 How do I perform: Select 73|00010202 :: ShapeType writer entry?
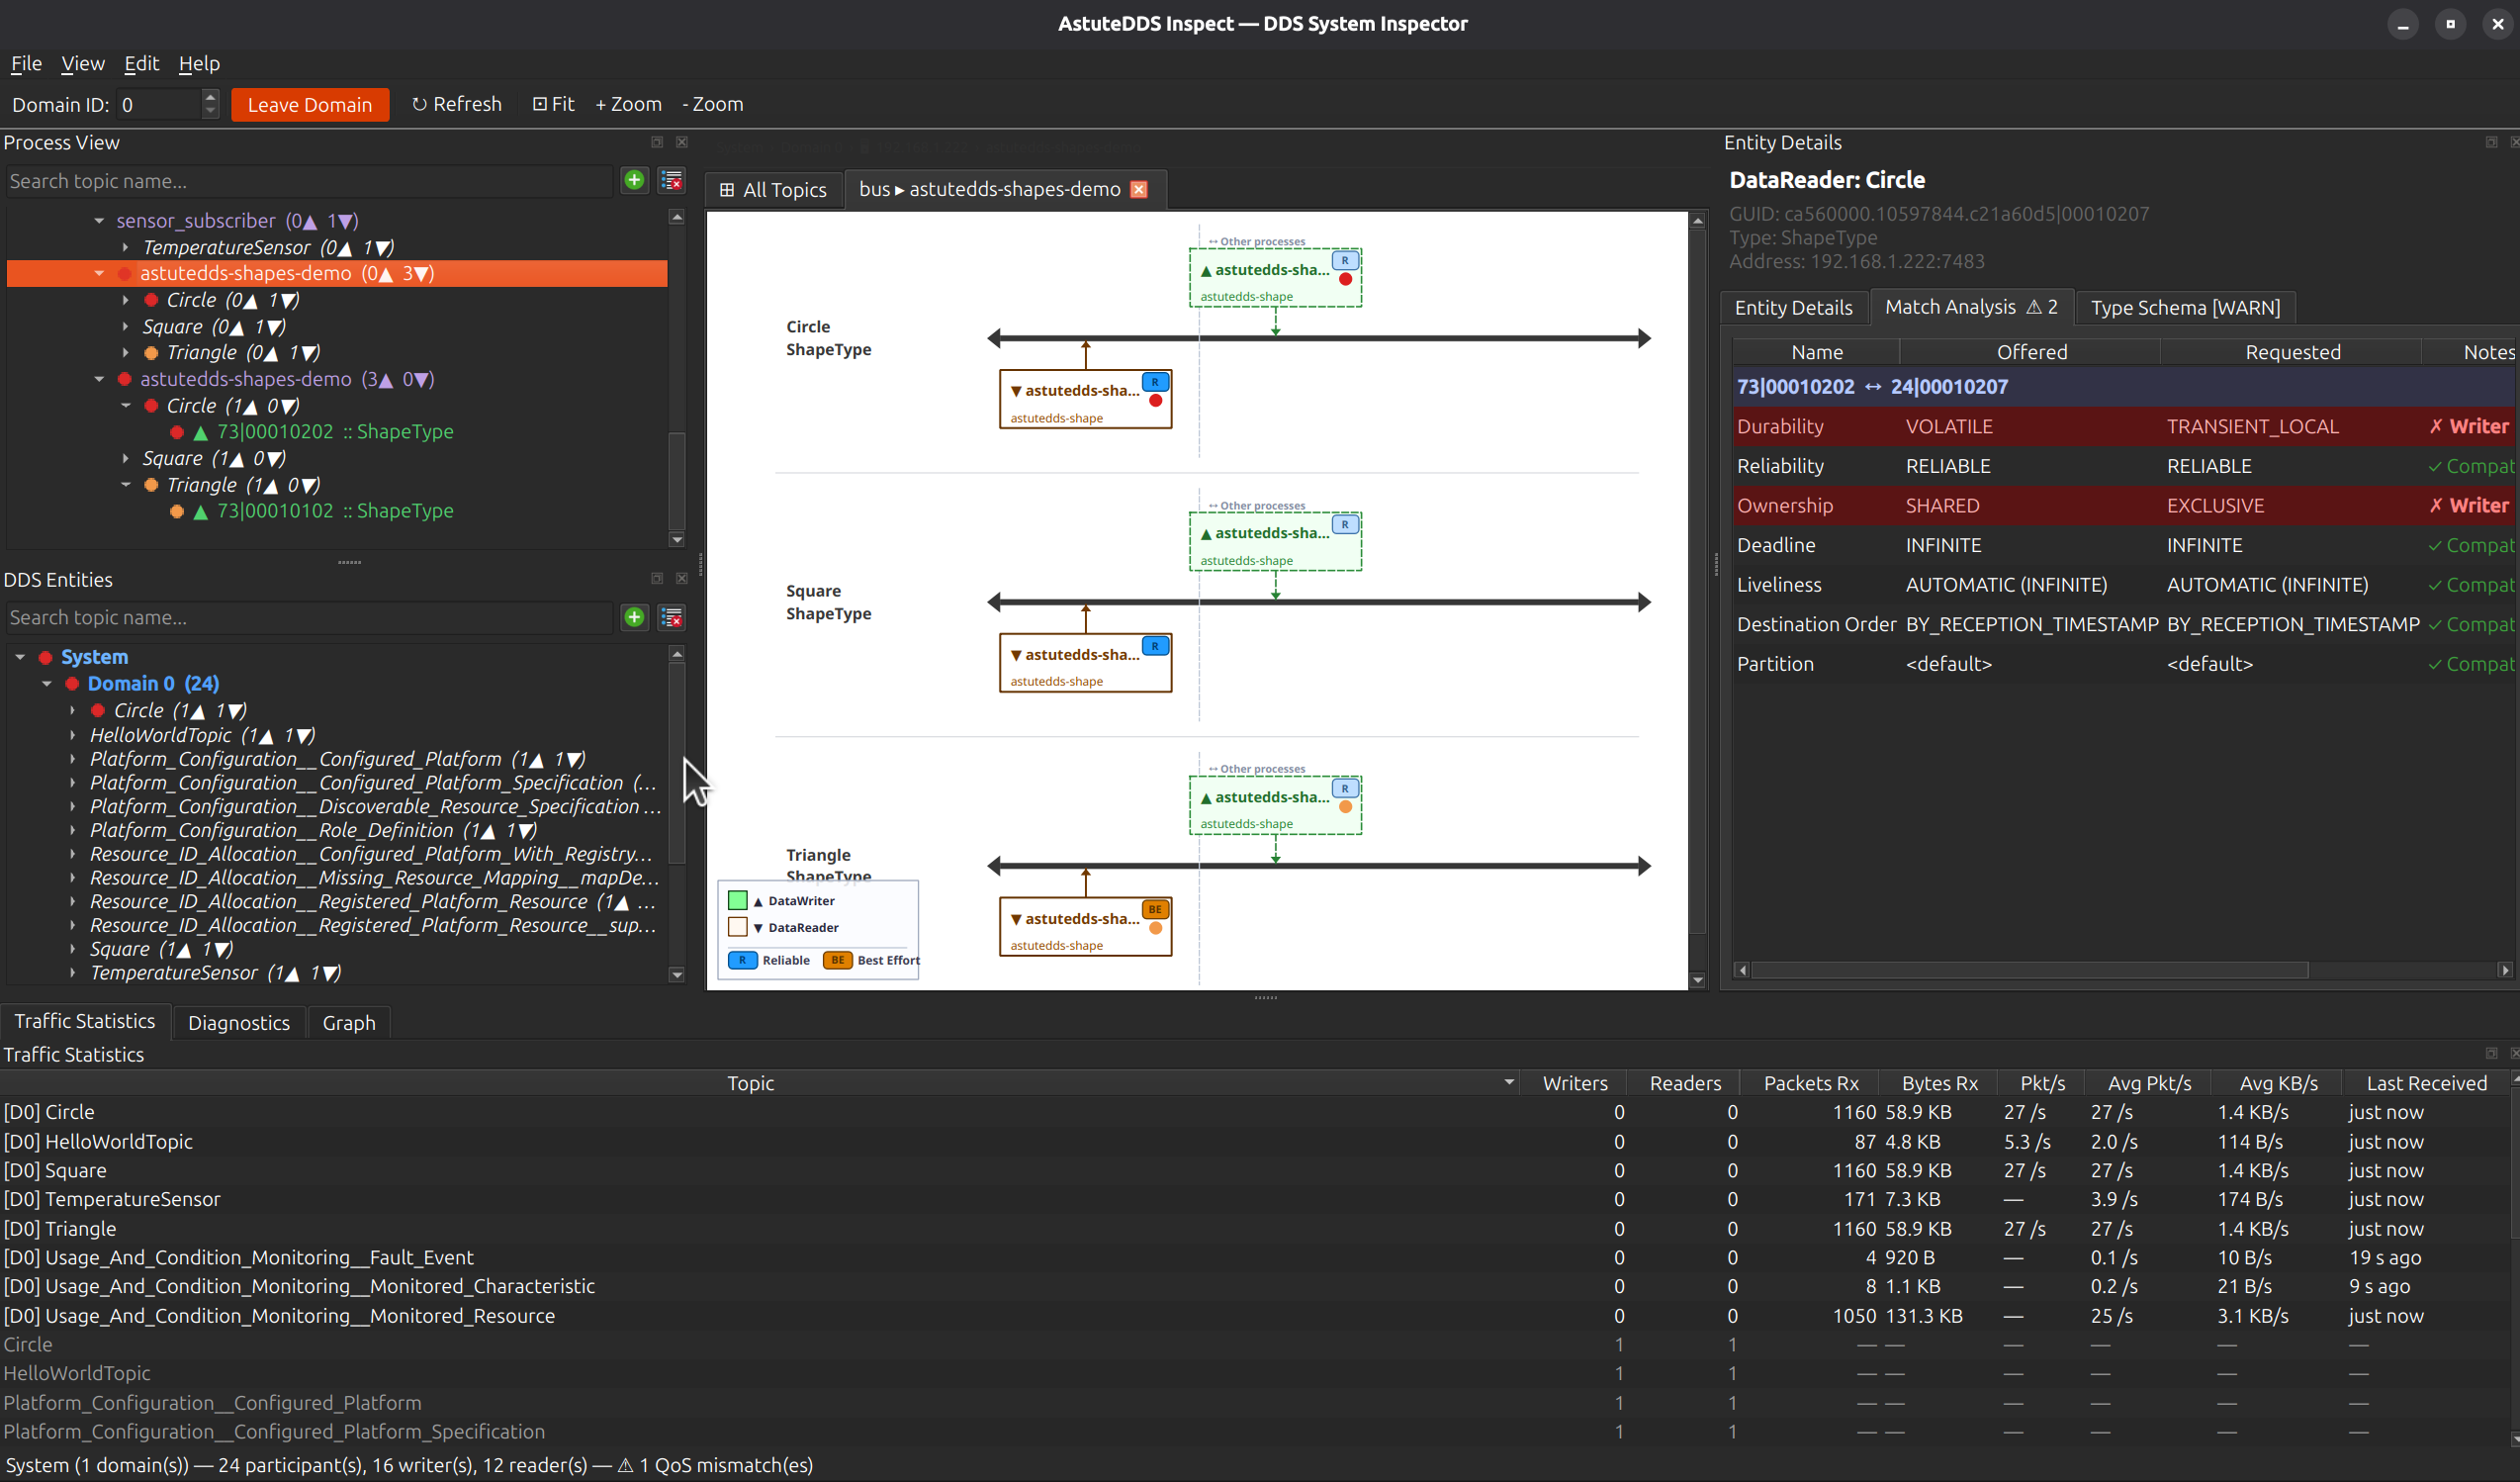[335, 431]
